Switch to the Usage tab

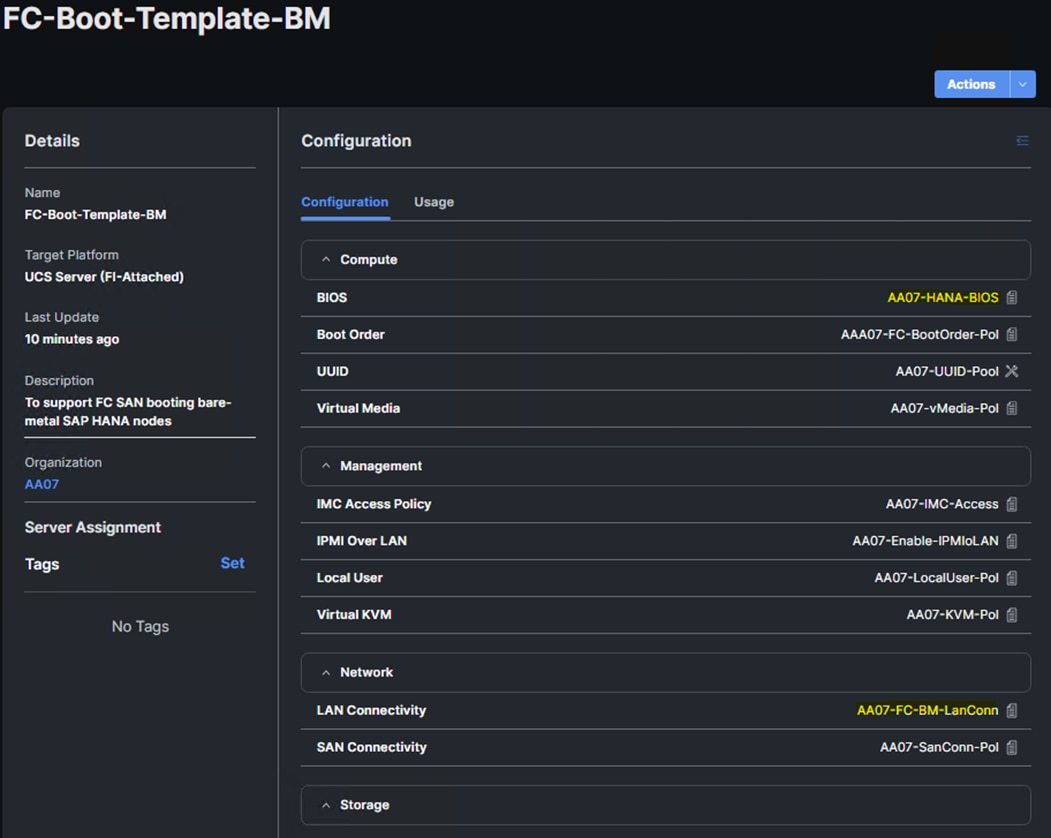[434, 202]
